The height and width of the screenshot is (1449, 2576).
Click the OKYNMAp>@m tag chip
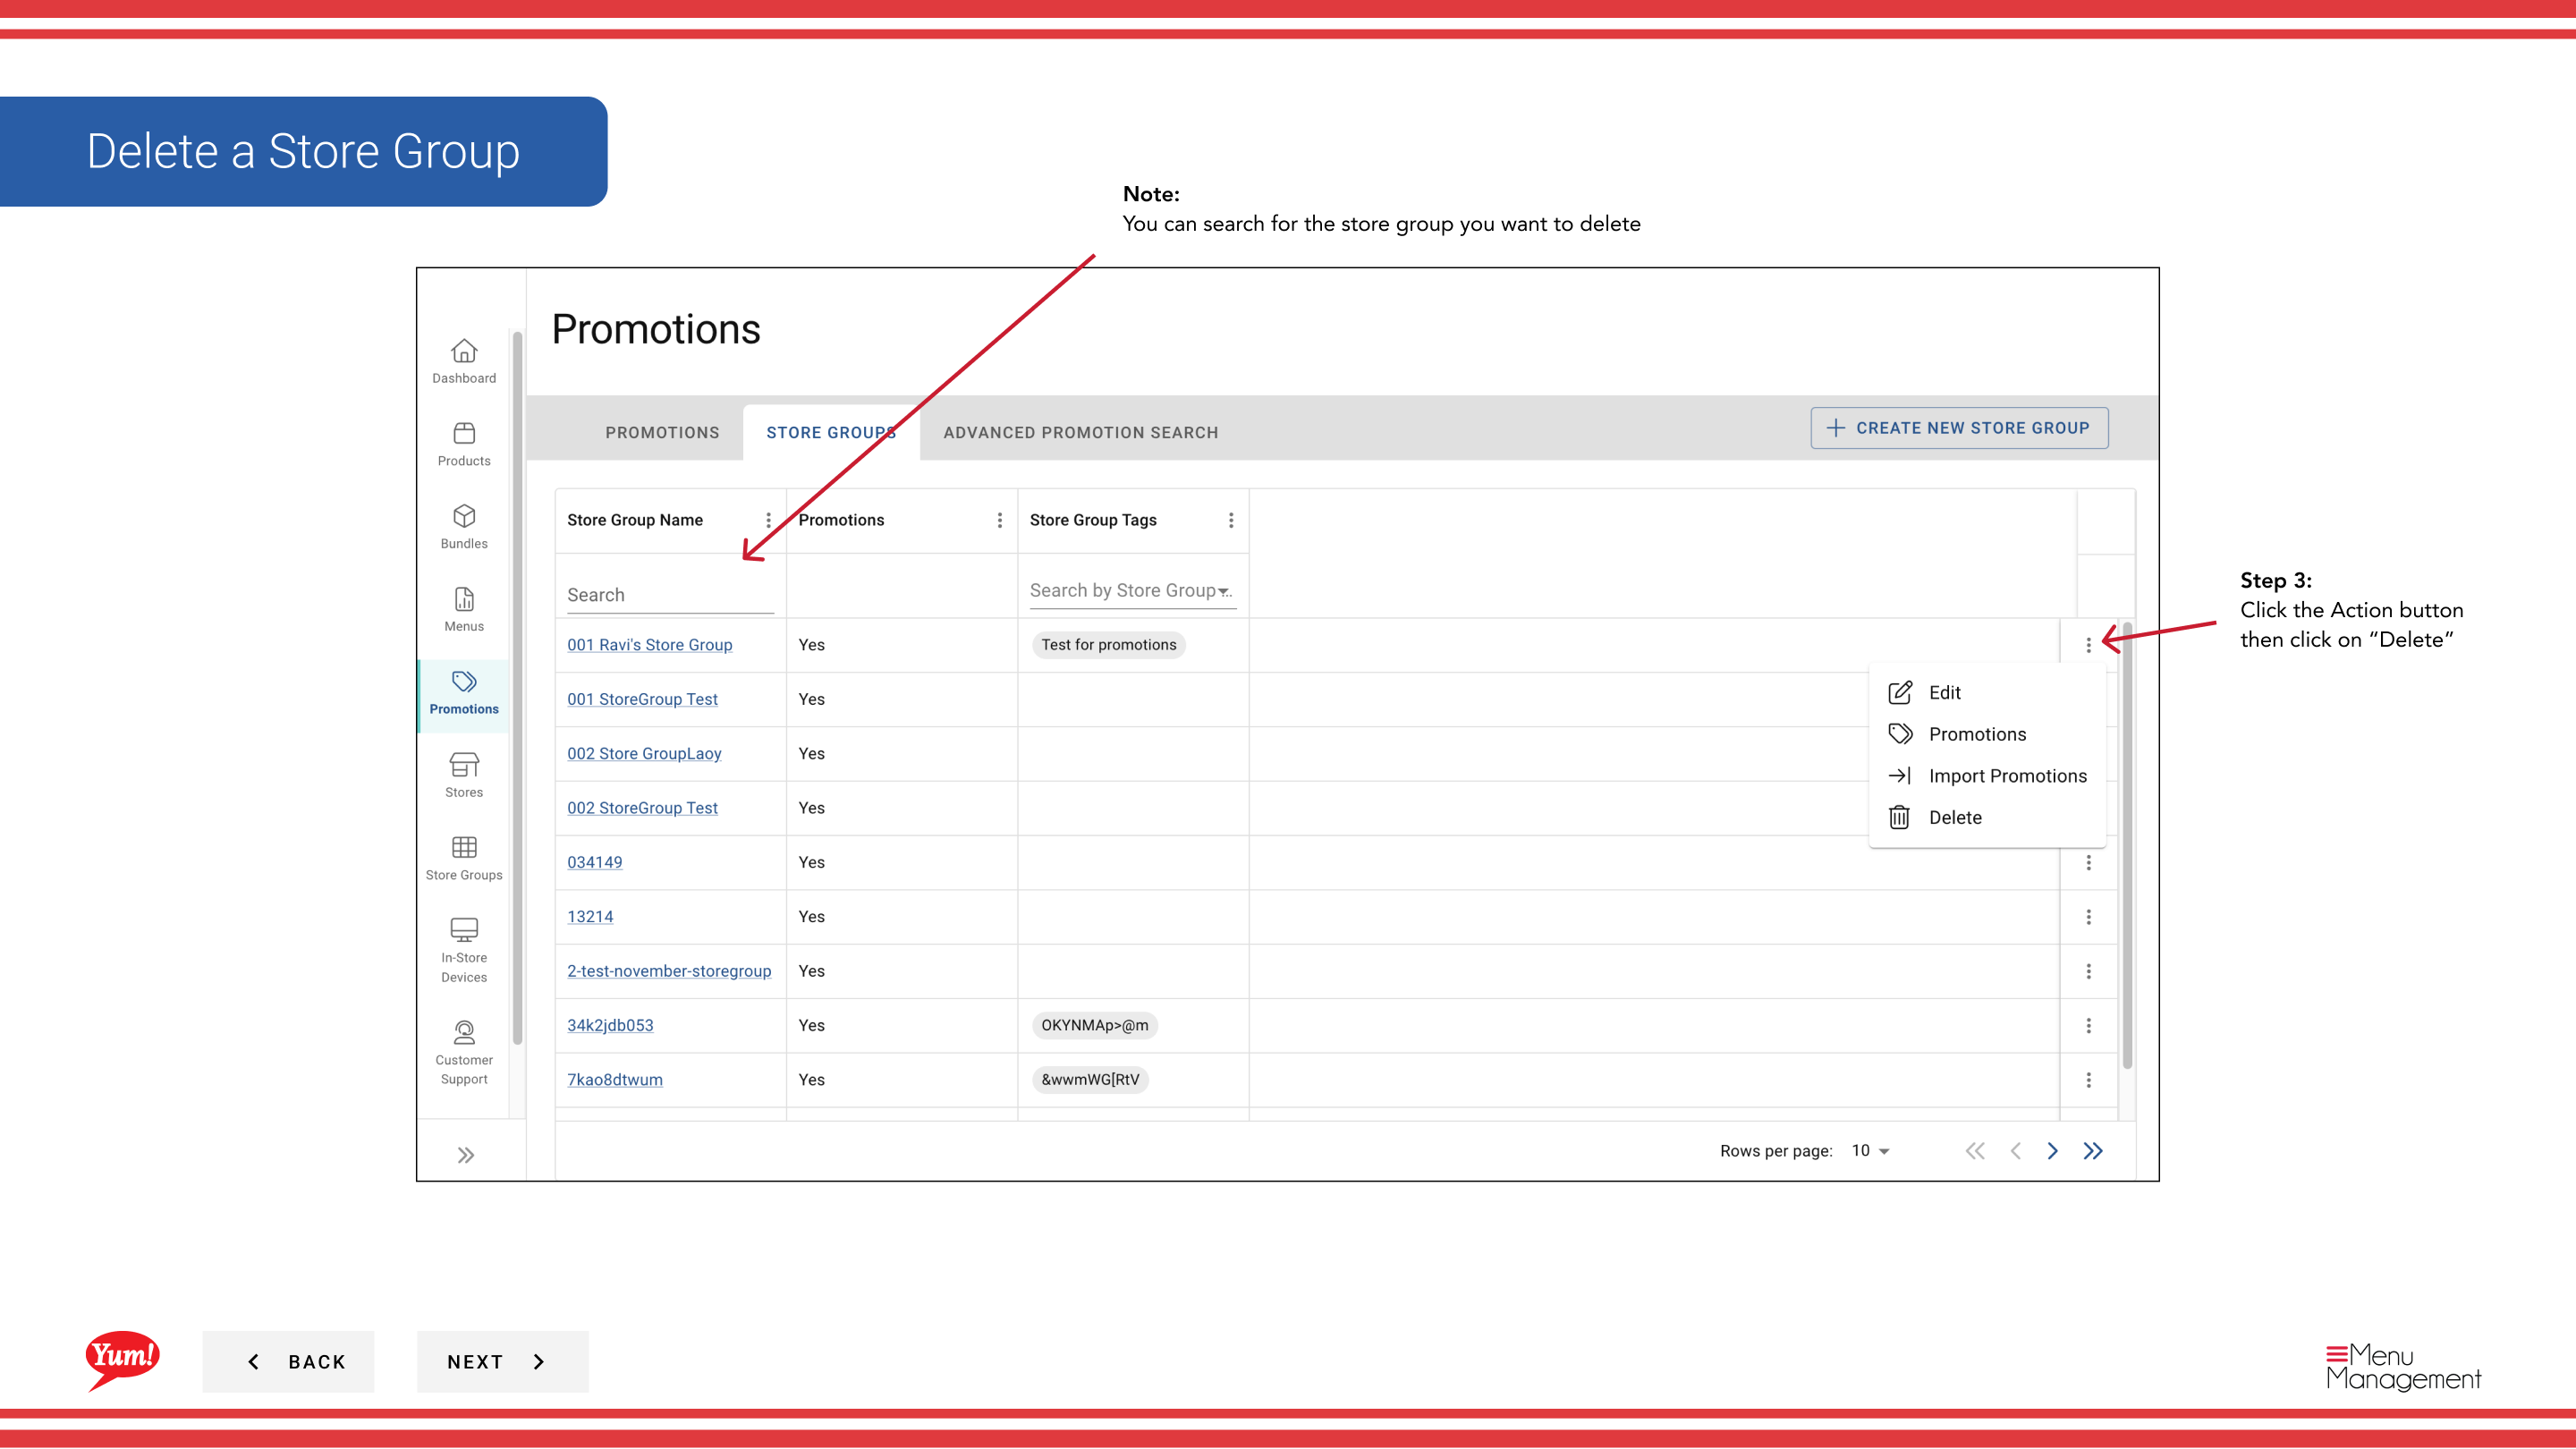[x=1095, y=1025]
